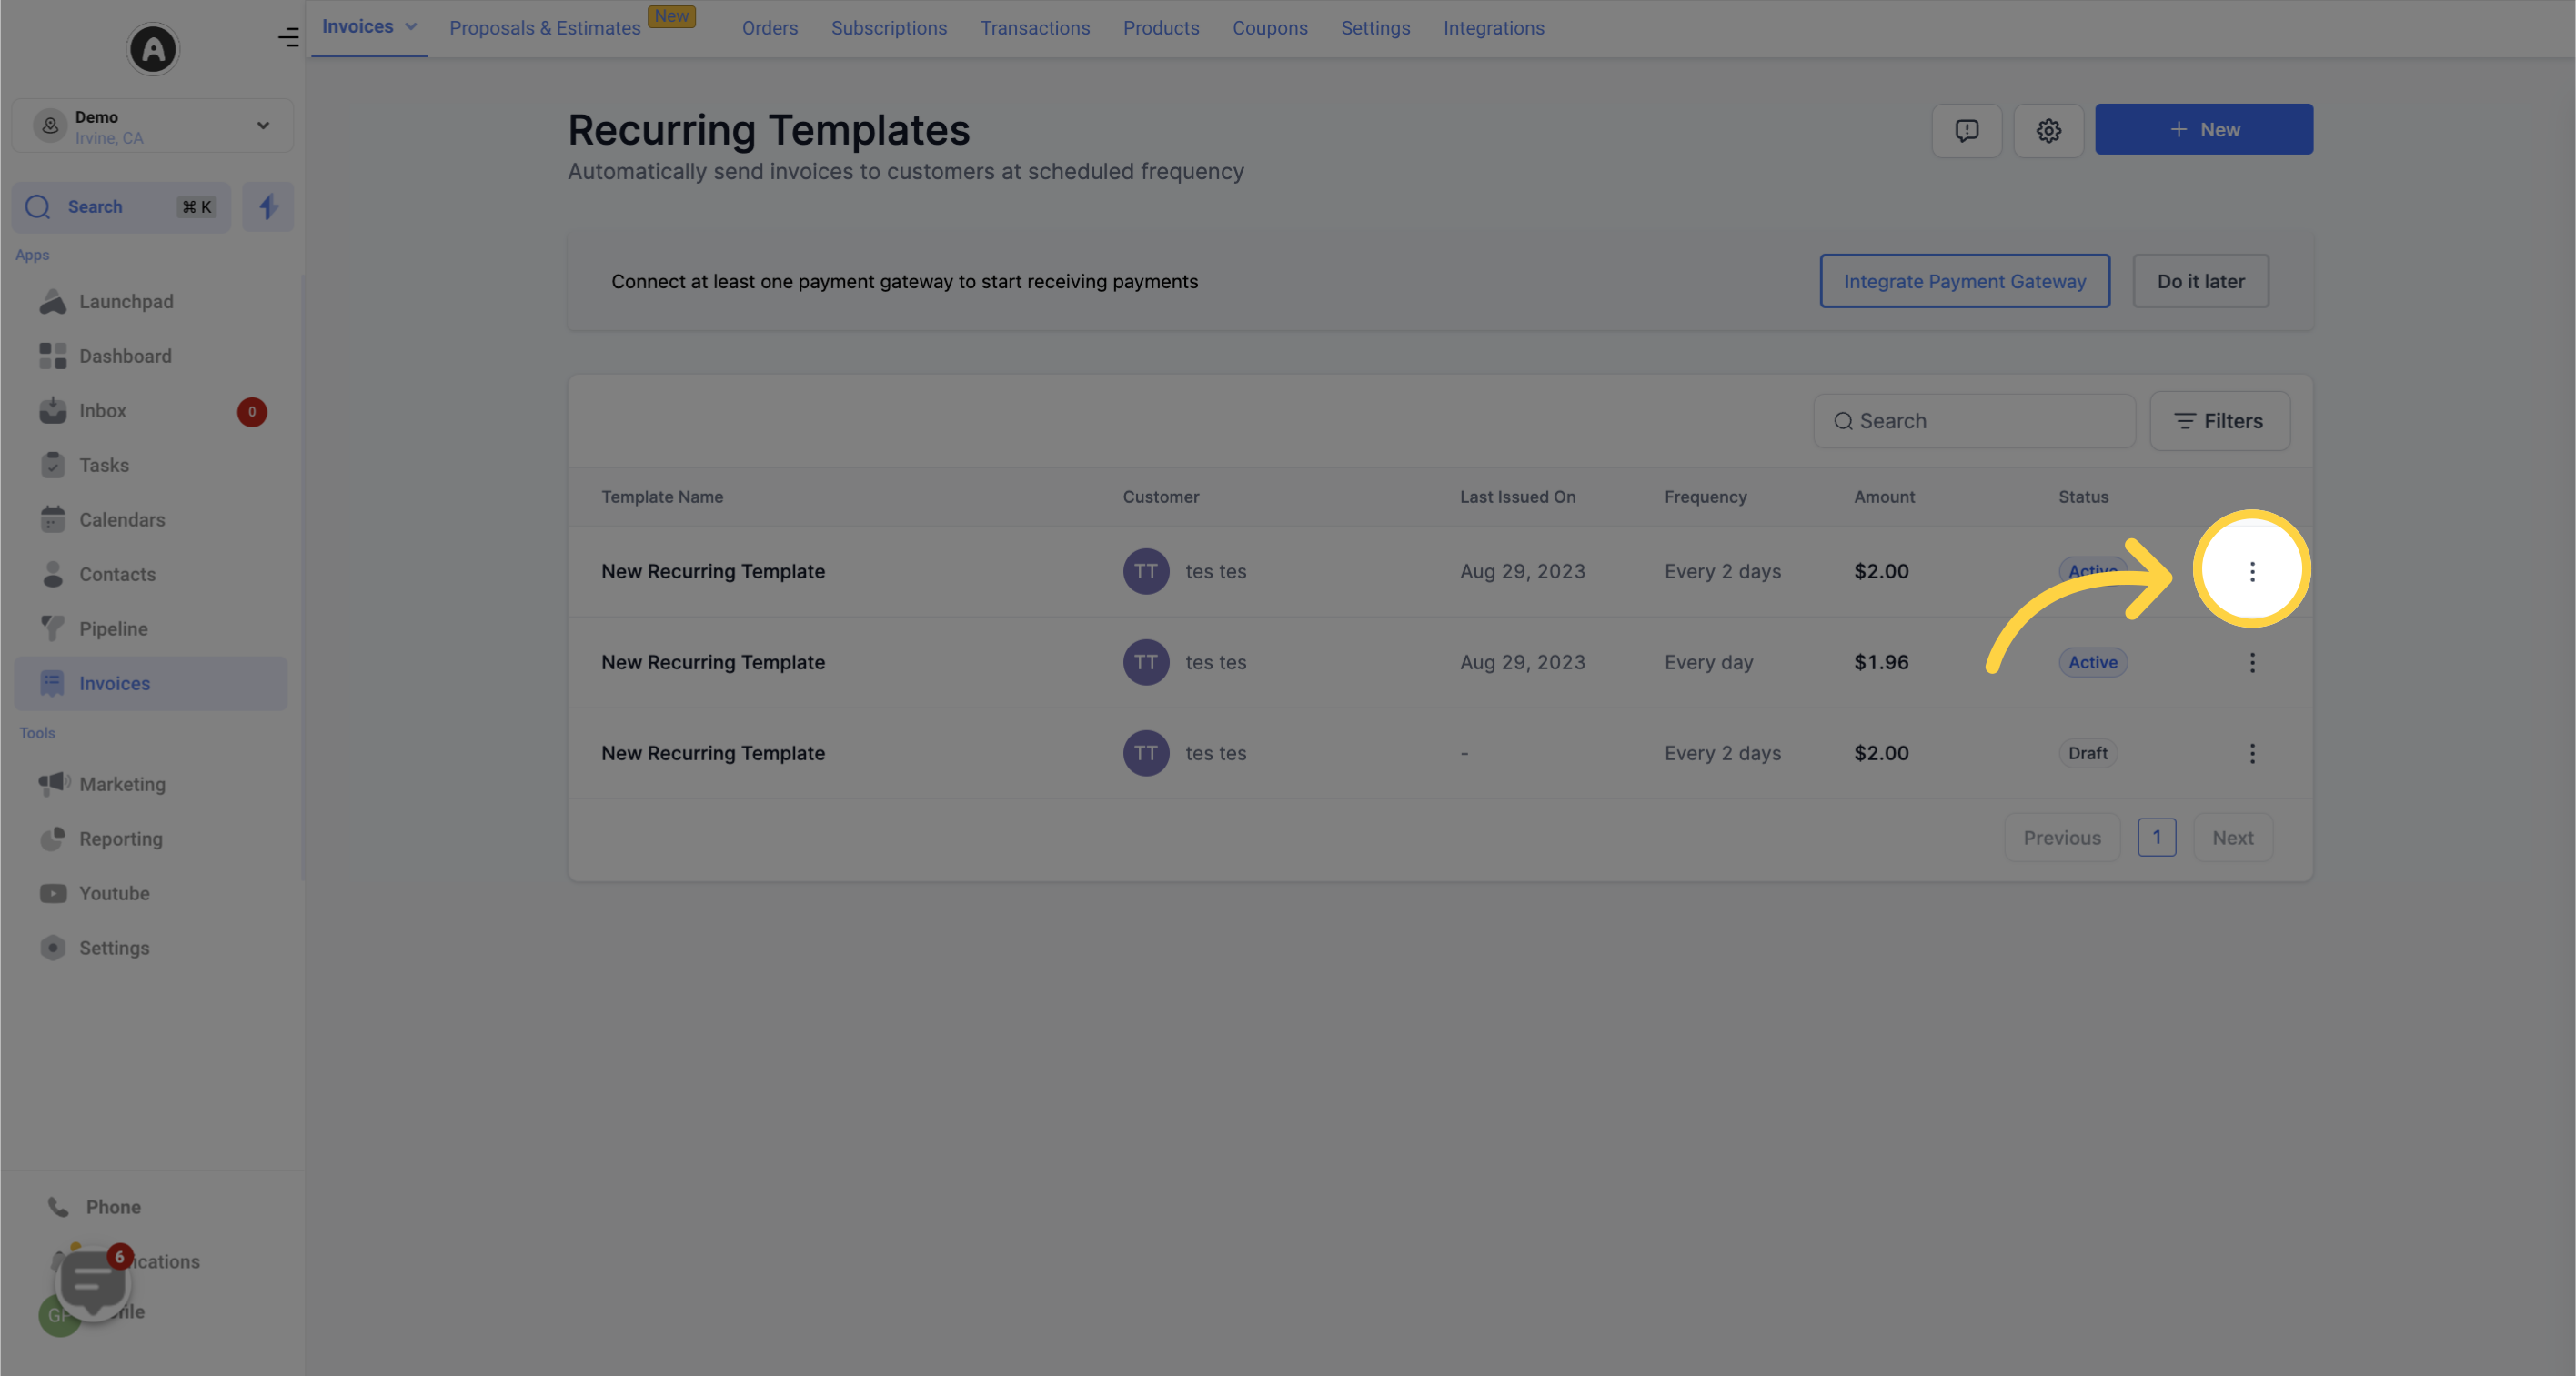Dismiss banner with Do it later
The width and height of the screenshot is (2576, 1376).
point(2200,281)
